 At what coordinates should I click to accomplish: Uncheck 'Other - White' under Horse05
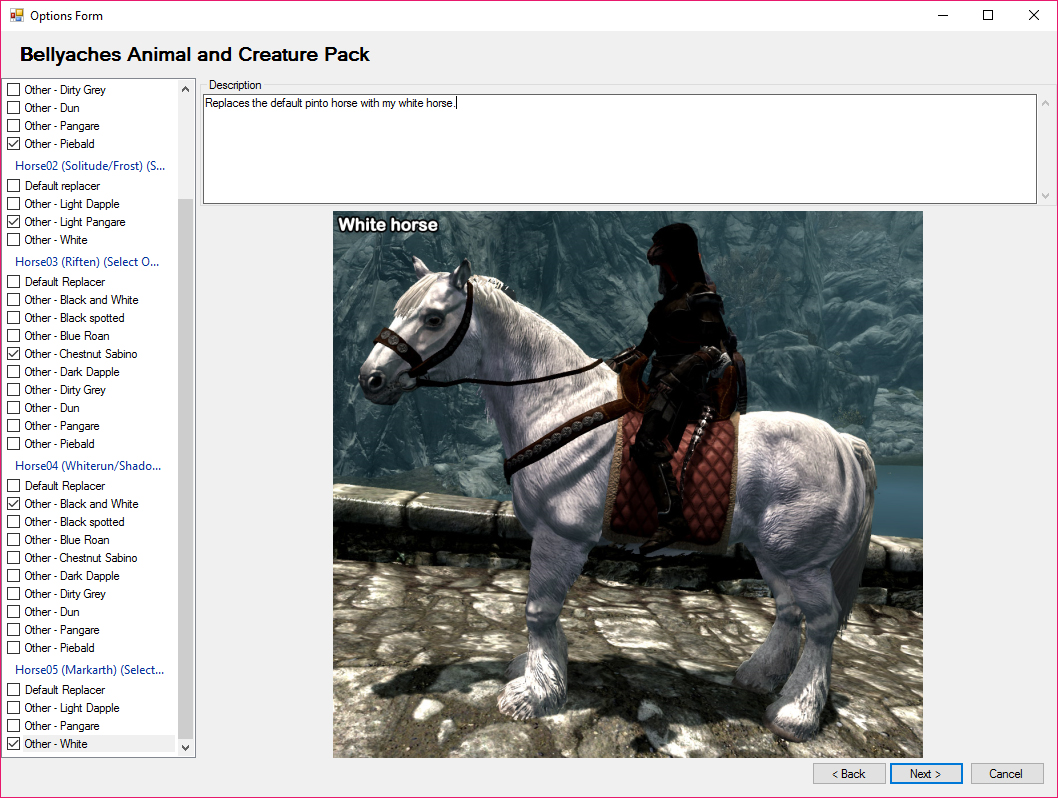coord(13,743)
